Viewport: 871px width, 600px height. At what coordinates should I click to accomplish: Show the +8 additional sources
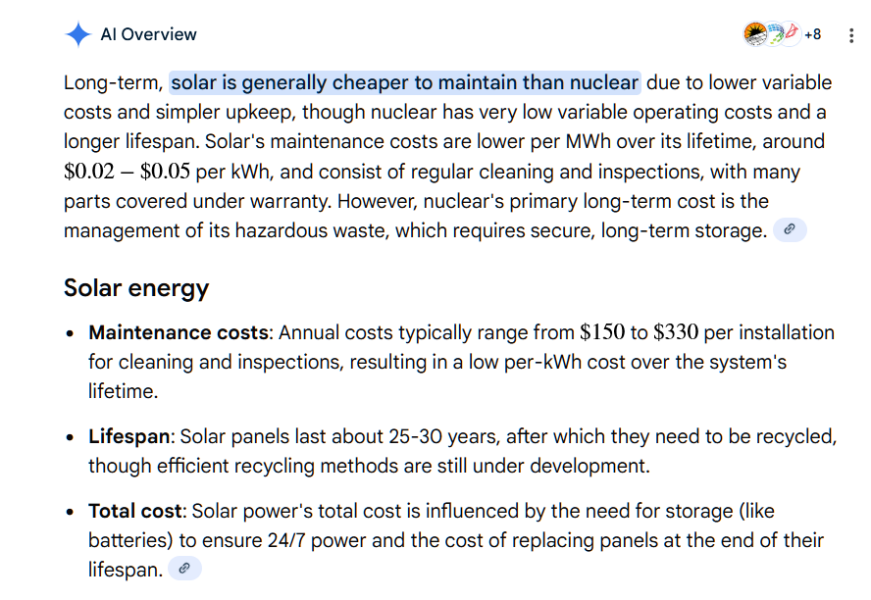[812, 34]
